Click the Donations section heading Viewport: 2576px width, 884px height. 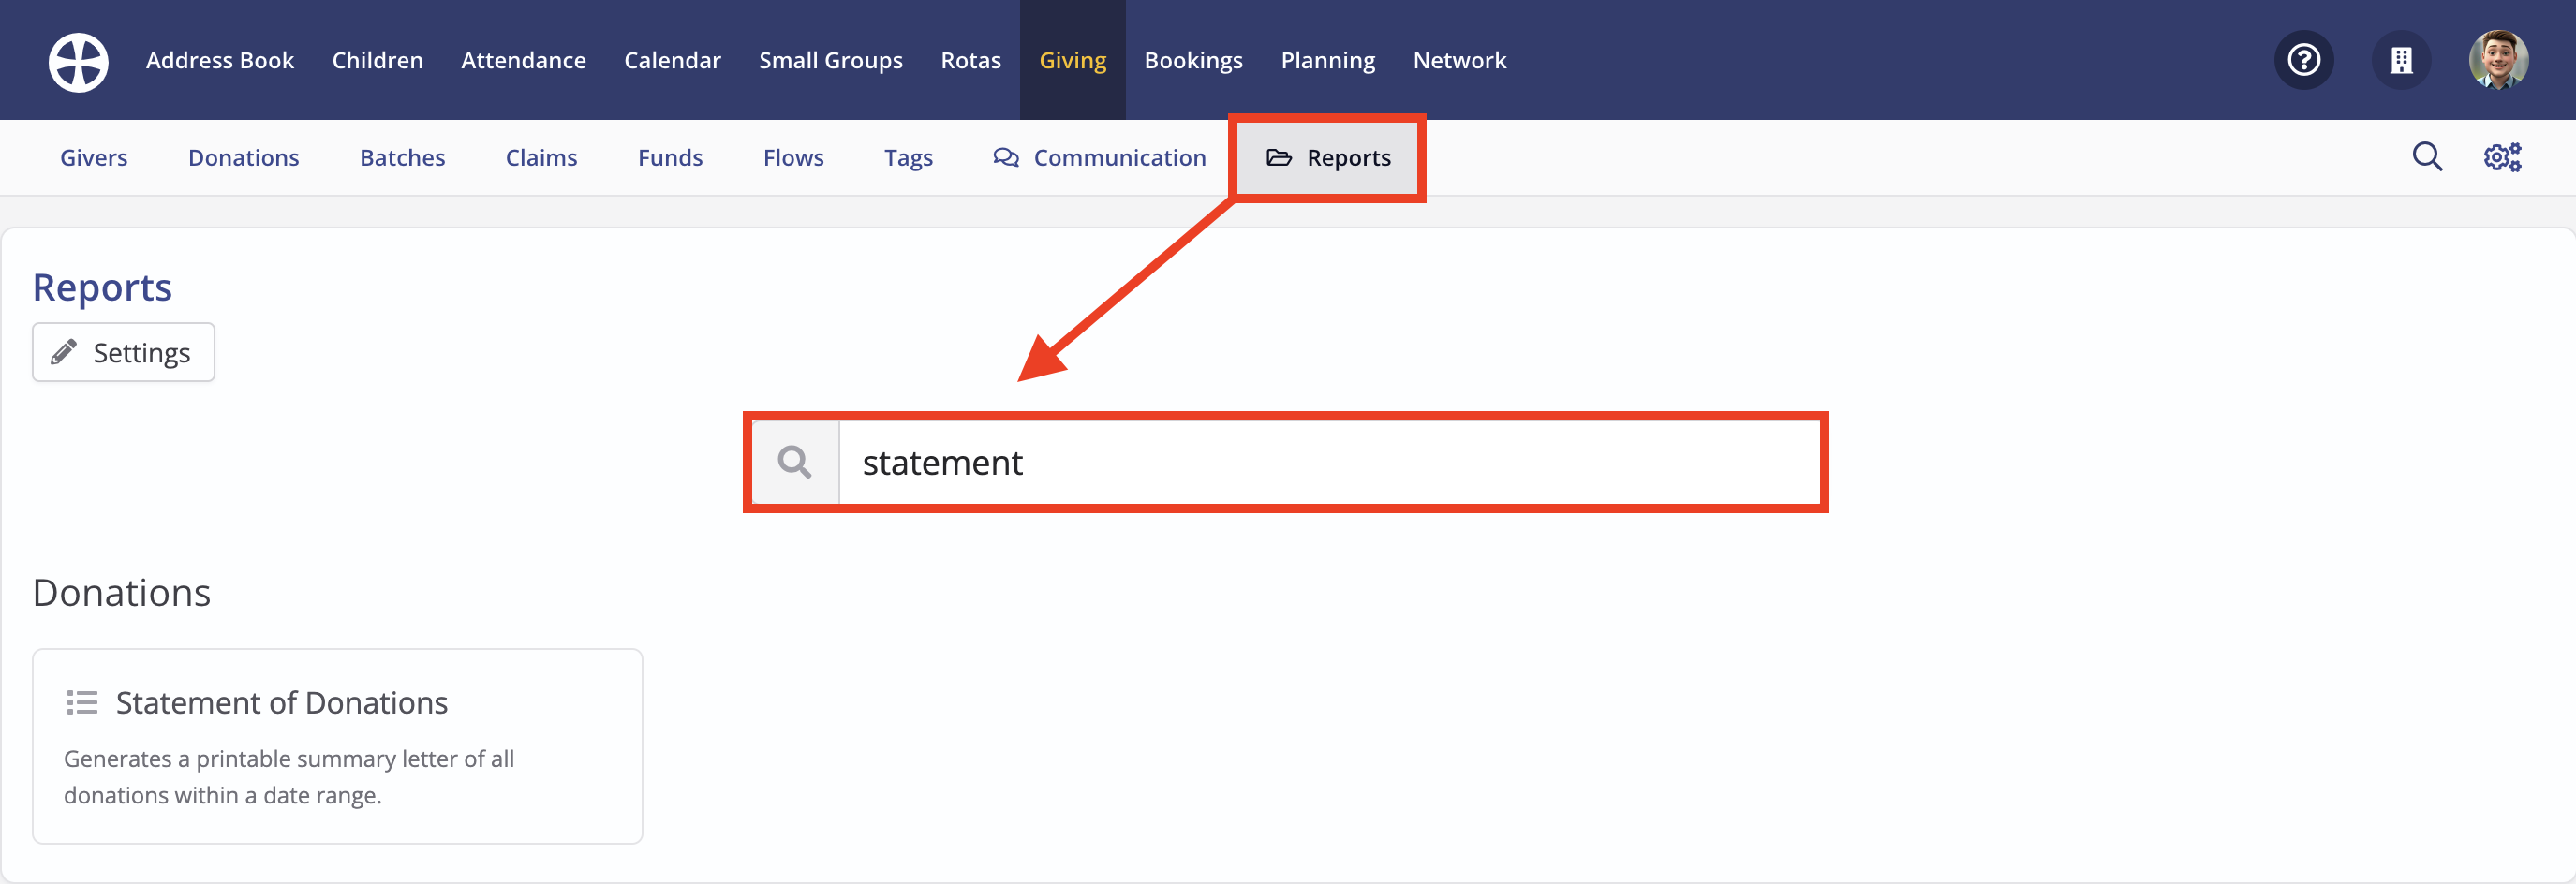click(121, 593)
